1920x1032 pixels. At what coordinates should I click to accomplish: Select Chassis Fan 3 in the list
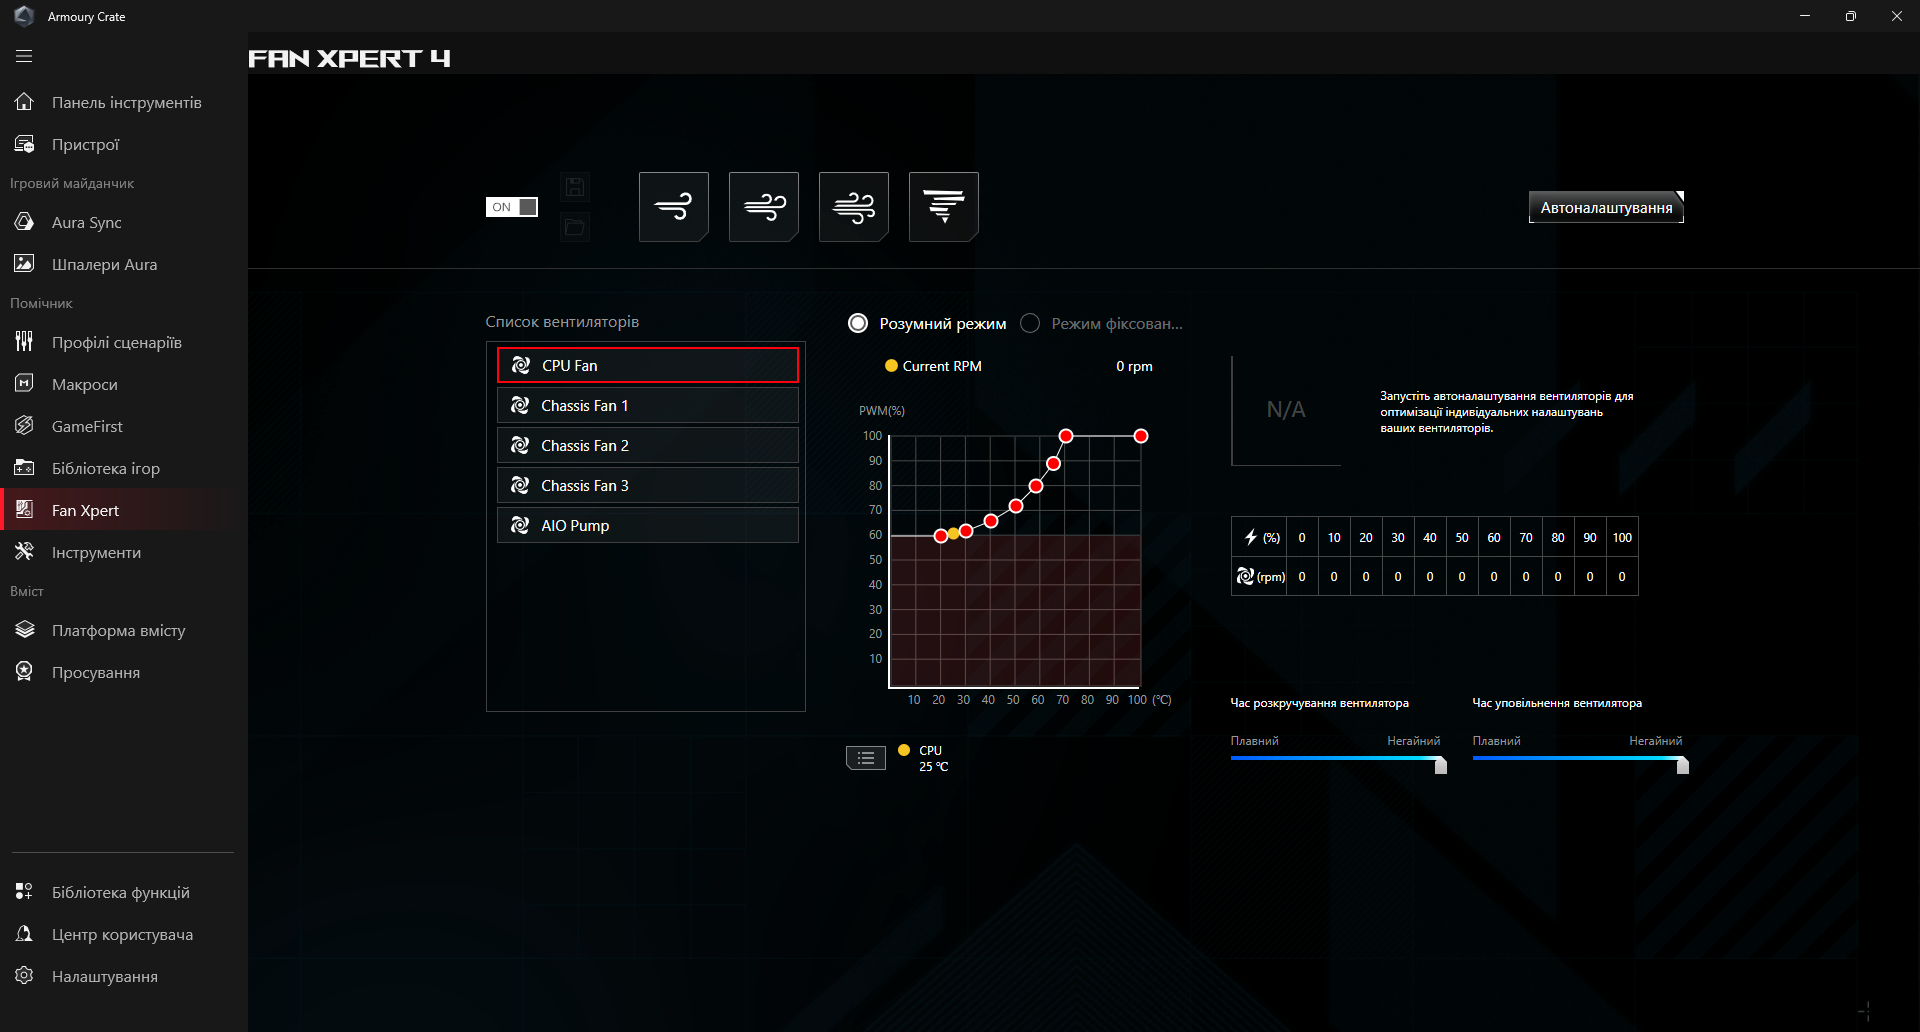coord(648,485)
